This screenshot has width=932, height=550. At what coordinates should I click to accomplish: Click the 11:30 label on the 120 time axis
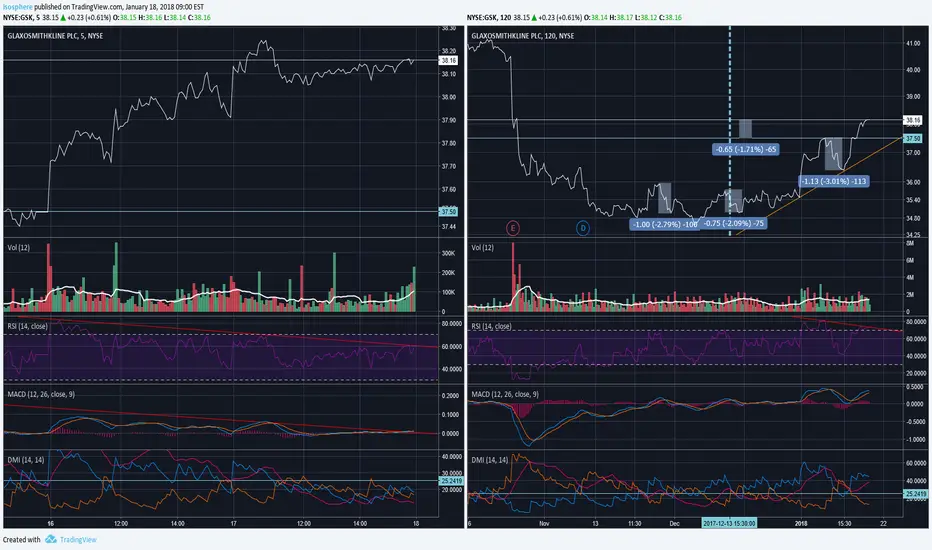[634, 524]
